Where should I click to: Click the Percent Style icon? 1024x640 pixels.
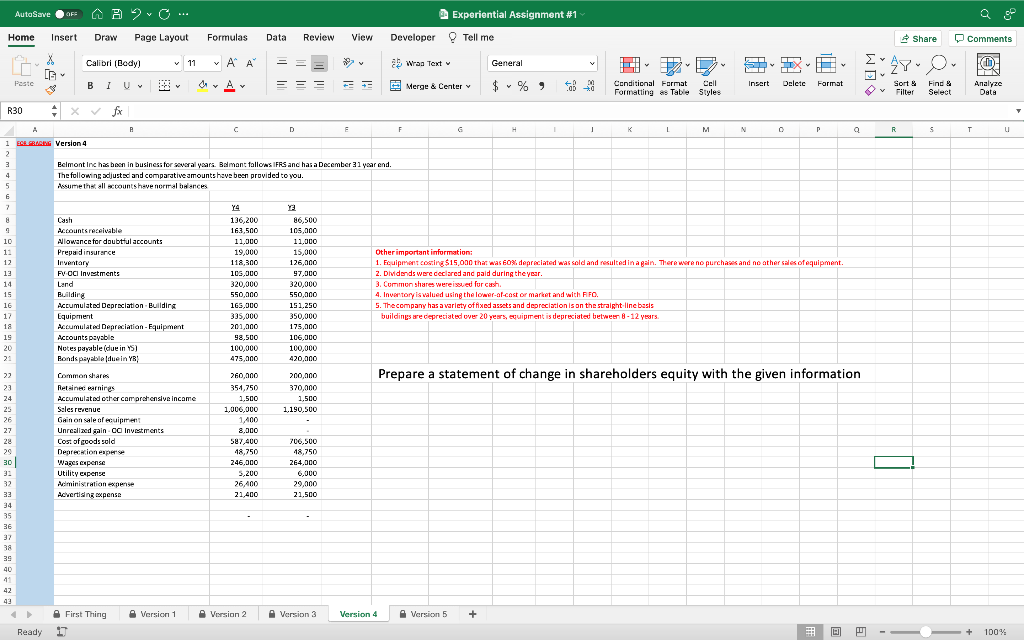pos(522,86)
